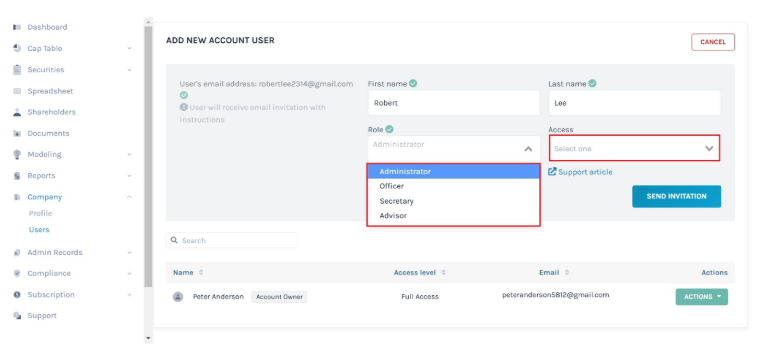Select Secretary from the Role list
This screenshot has width=762, height=363.
[x=453, y=201]
